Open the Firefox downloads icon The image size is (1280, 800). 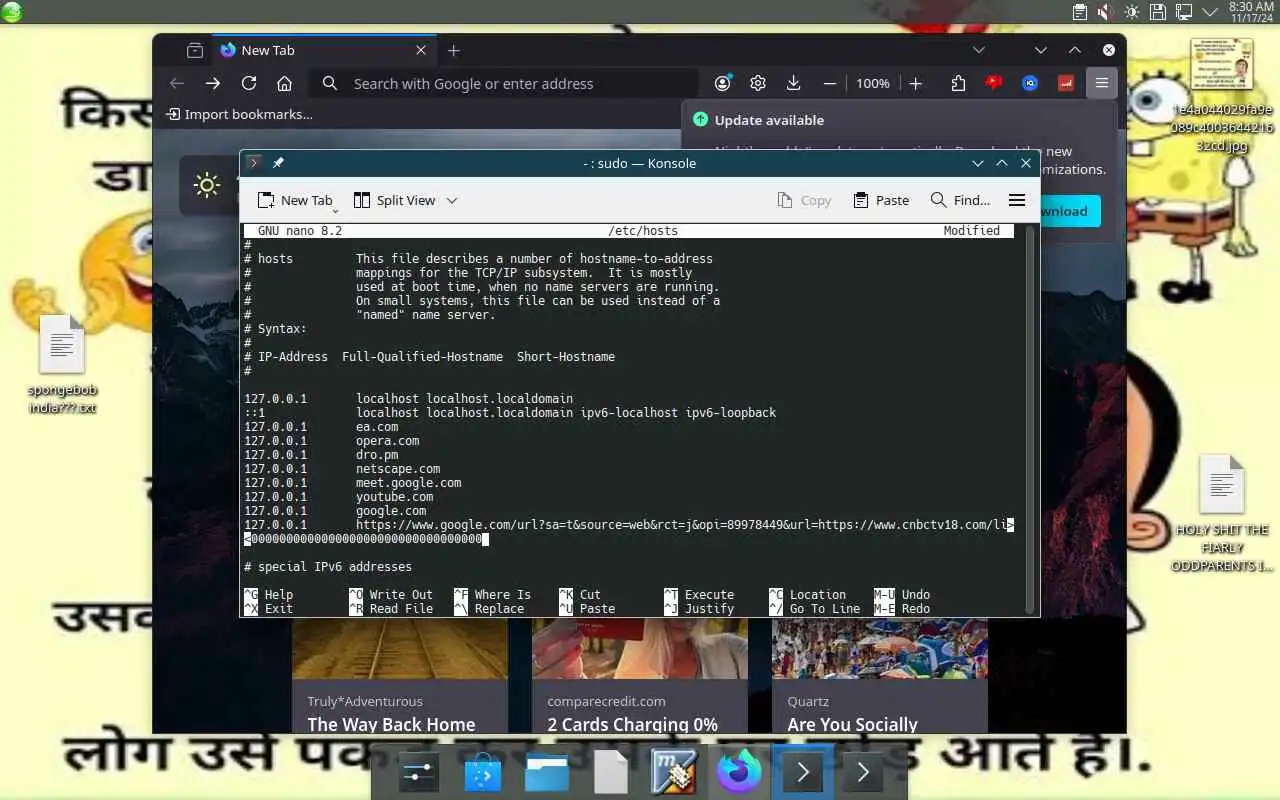793,84
